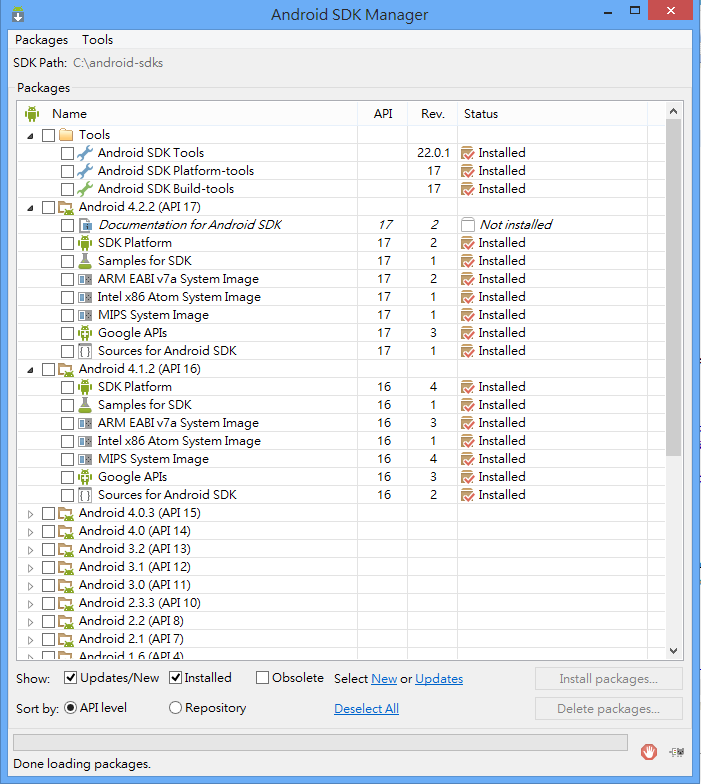
Task: Select the Android 2.2 (API 8) row
Action: point(341,621)
